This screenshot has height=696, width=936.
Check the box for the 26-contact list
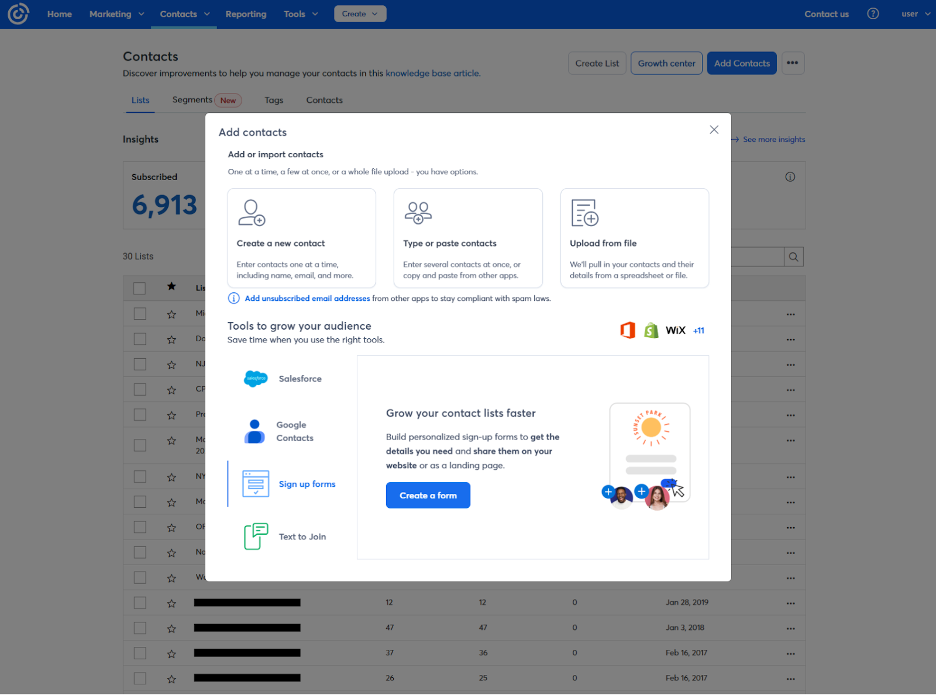pyautogui.click(x=140, y=678)
